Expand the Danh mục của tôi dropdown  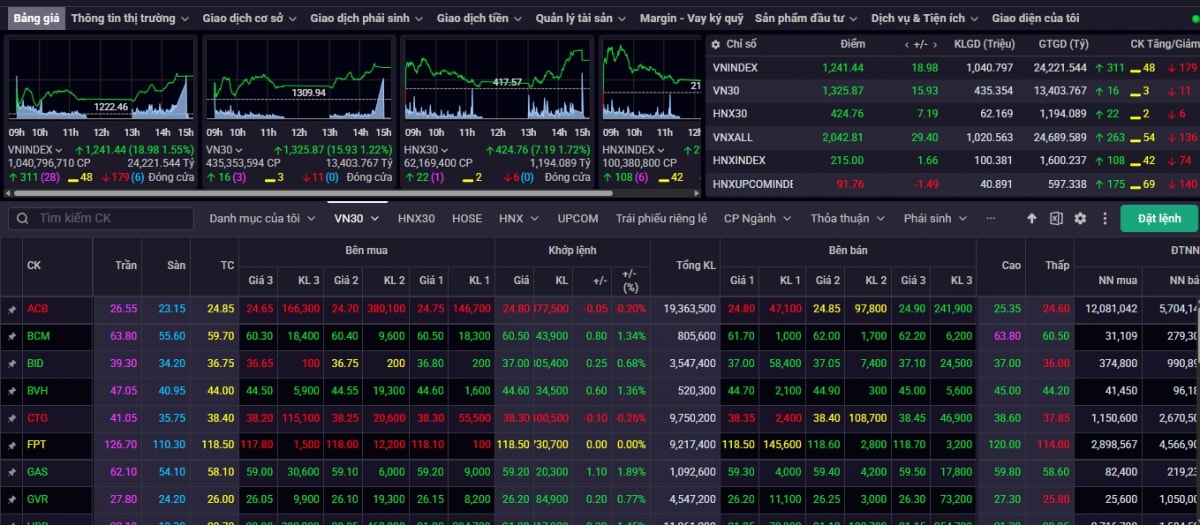tap(261, 218)
